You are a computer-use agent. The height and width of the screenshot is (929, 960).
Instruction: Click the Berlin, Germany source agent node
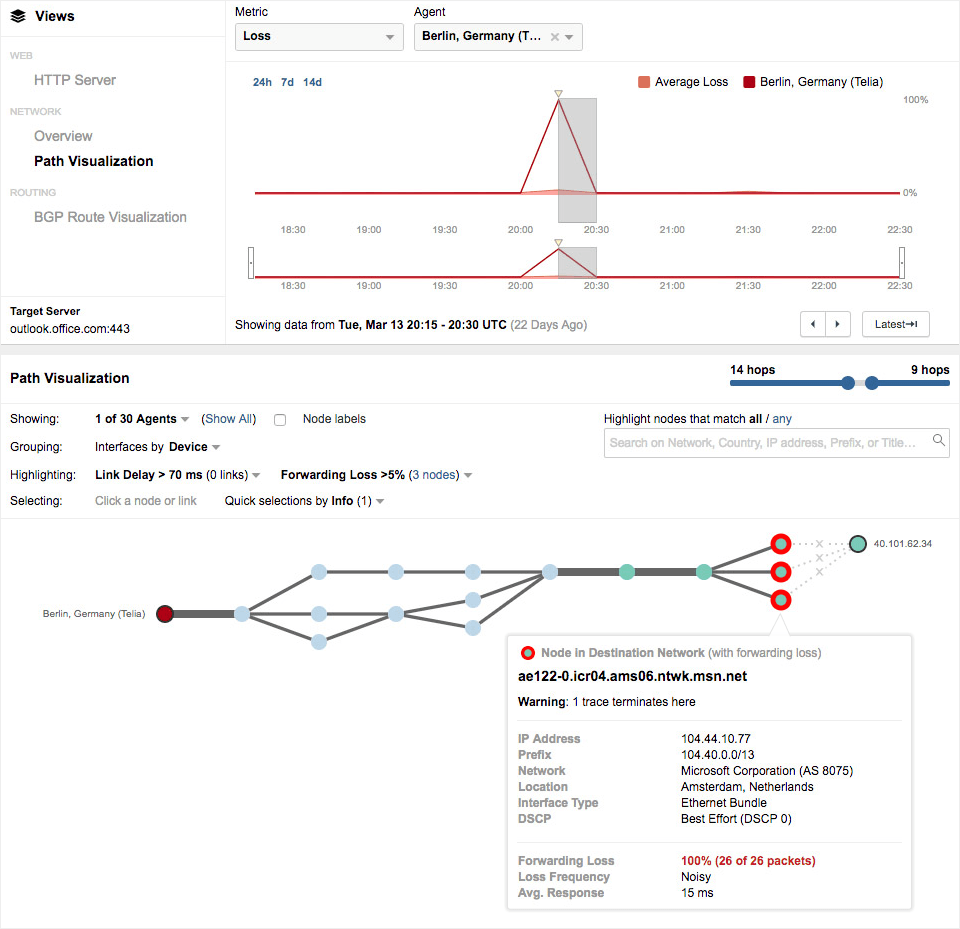coord(165,614)
